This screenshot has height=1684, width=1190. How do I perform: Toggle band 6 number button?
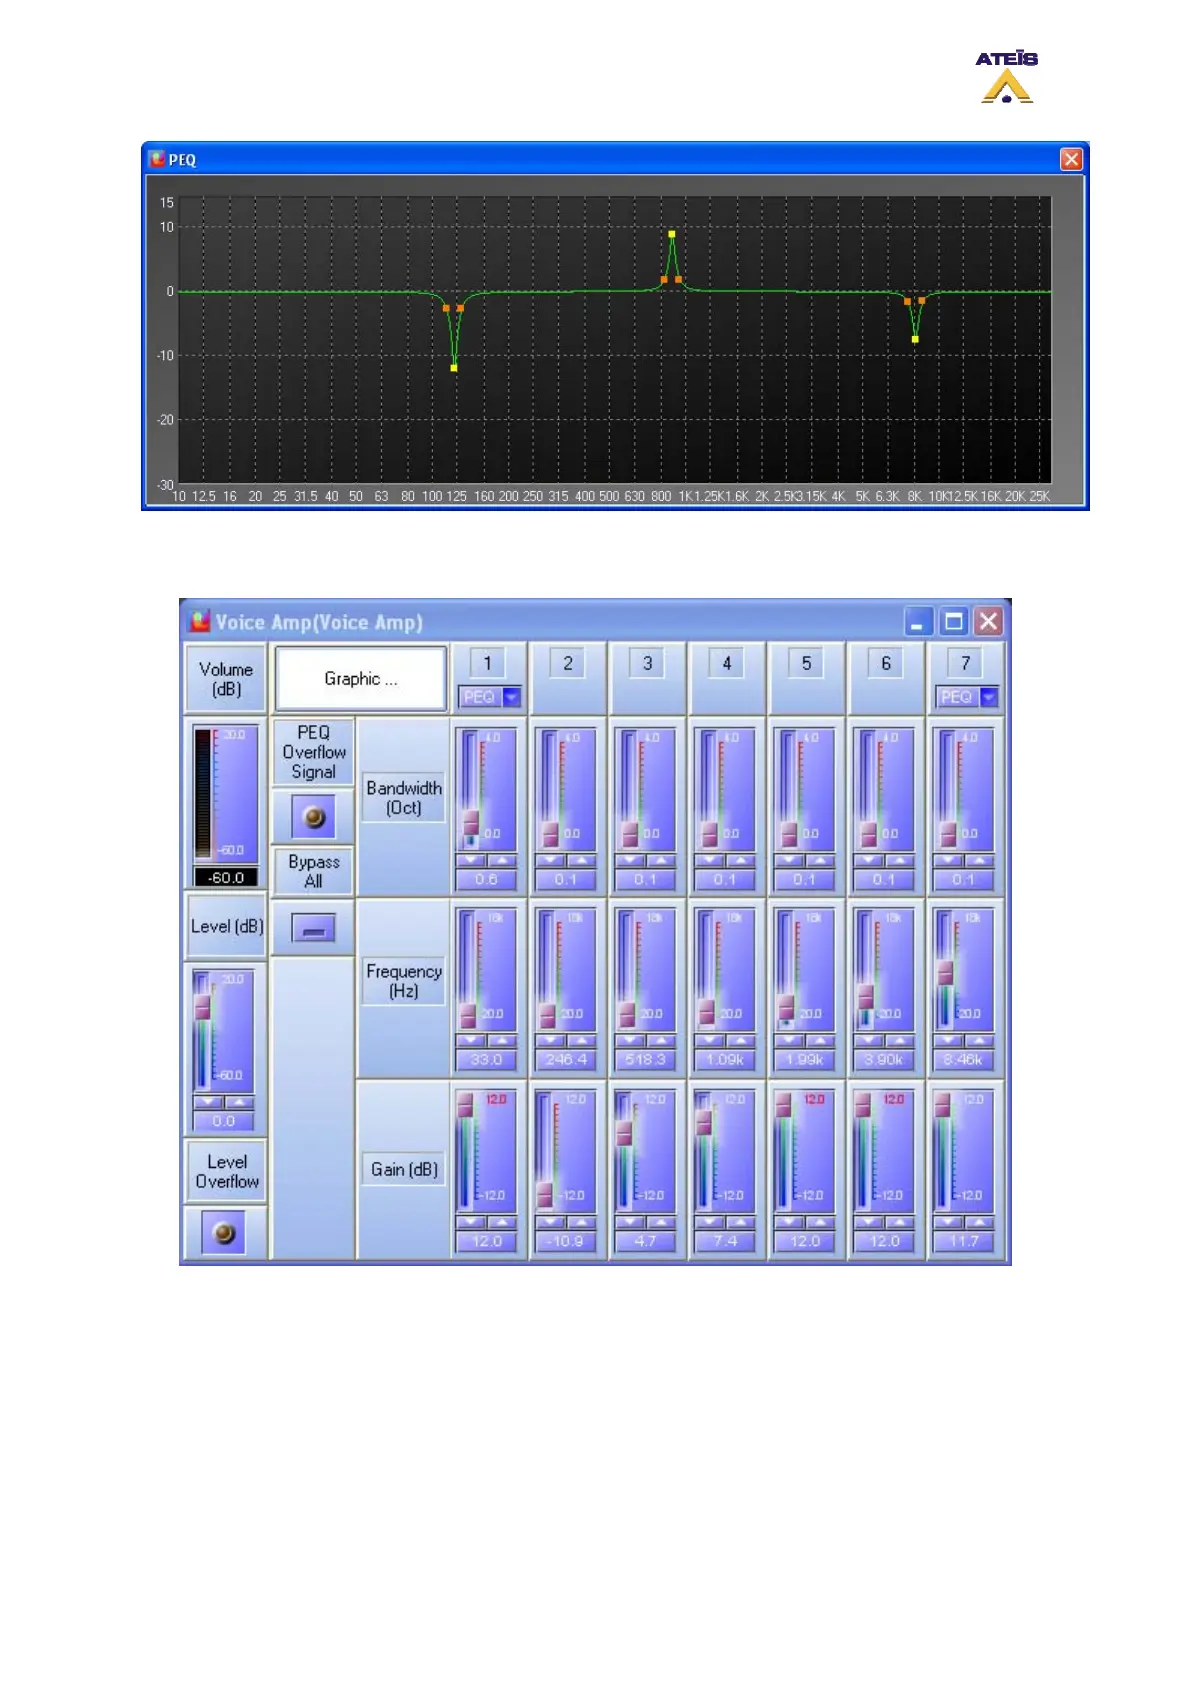[886, 663]
